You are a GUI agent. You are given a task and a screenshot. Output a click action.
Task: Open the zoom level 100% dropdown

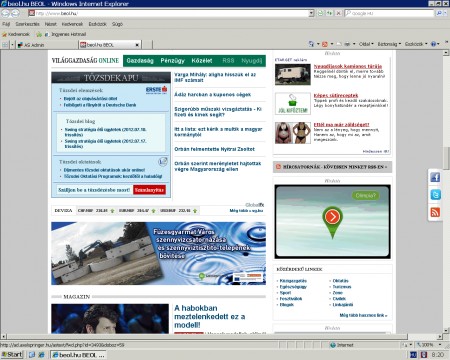click(x=429, y=345)
